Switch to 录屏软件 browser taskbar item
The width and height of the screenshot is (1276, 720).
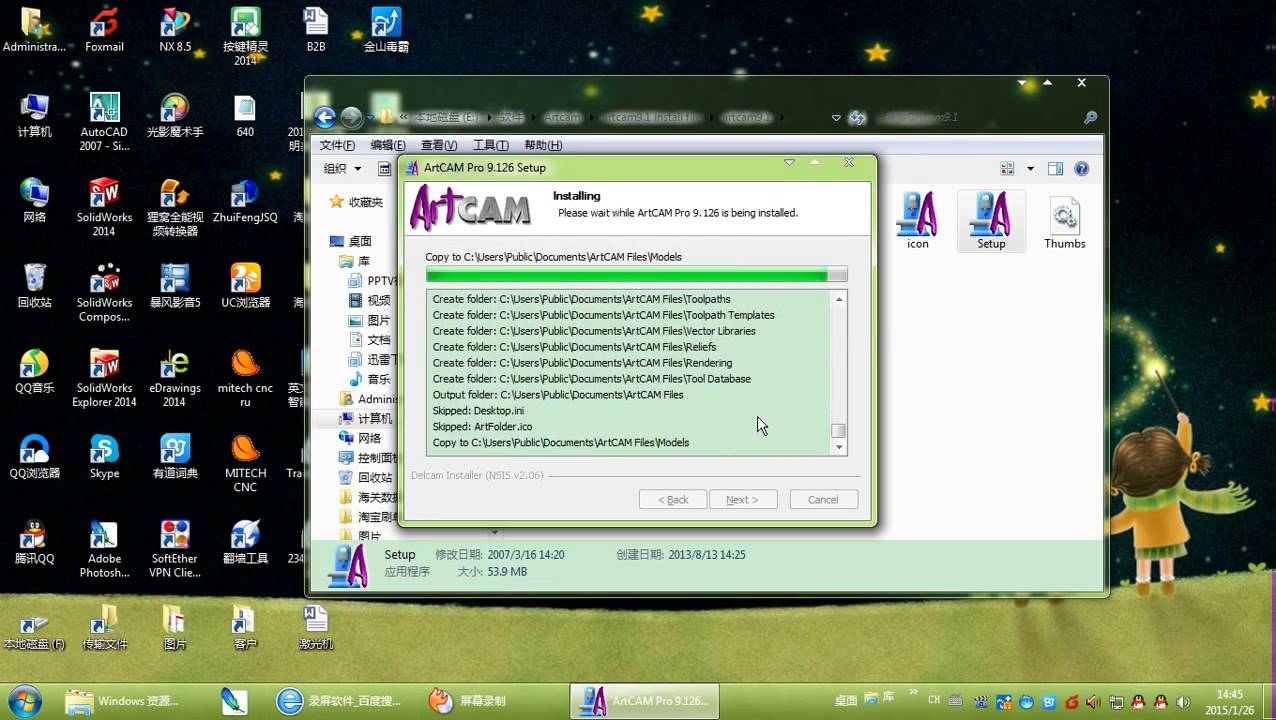pos(340,701)
